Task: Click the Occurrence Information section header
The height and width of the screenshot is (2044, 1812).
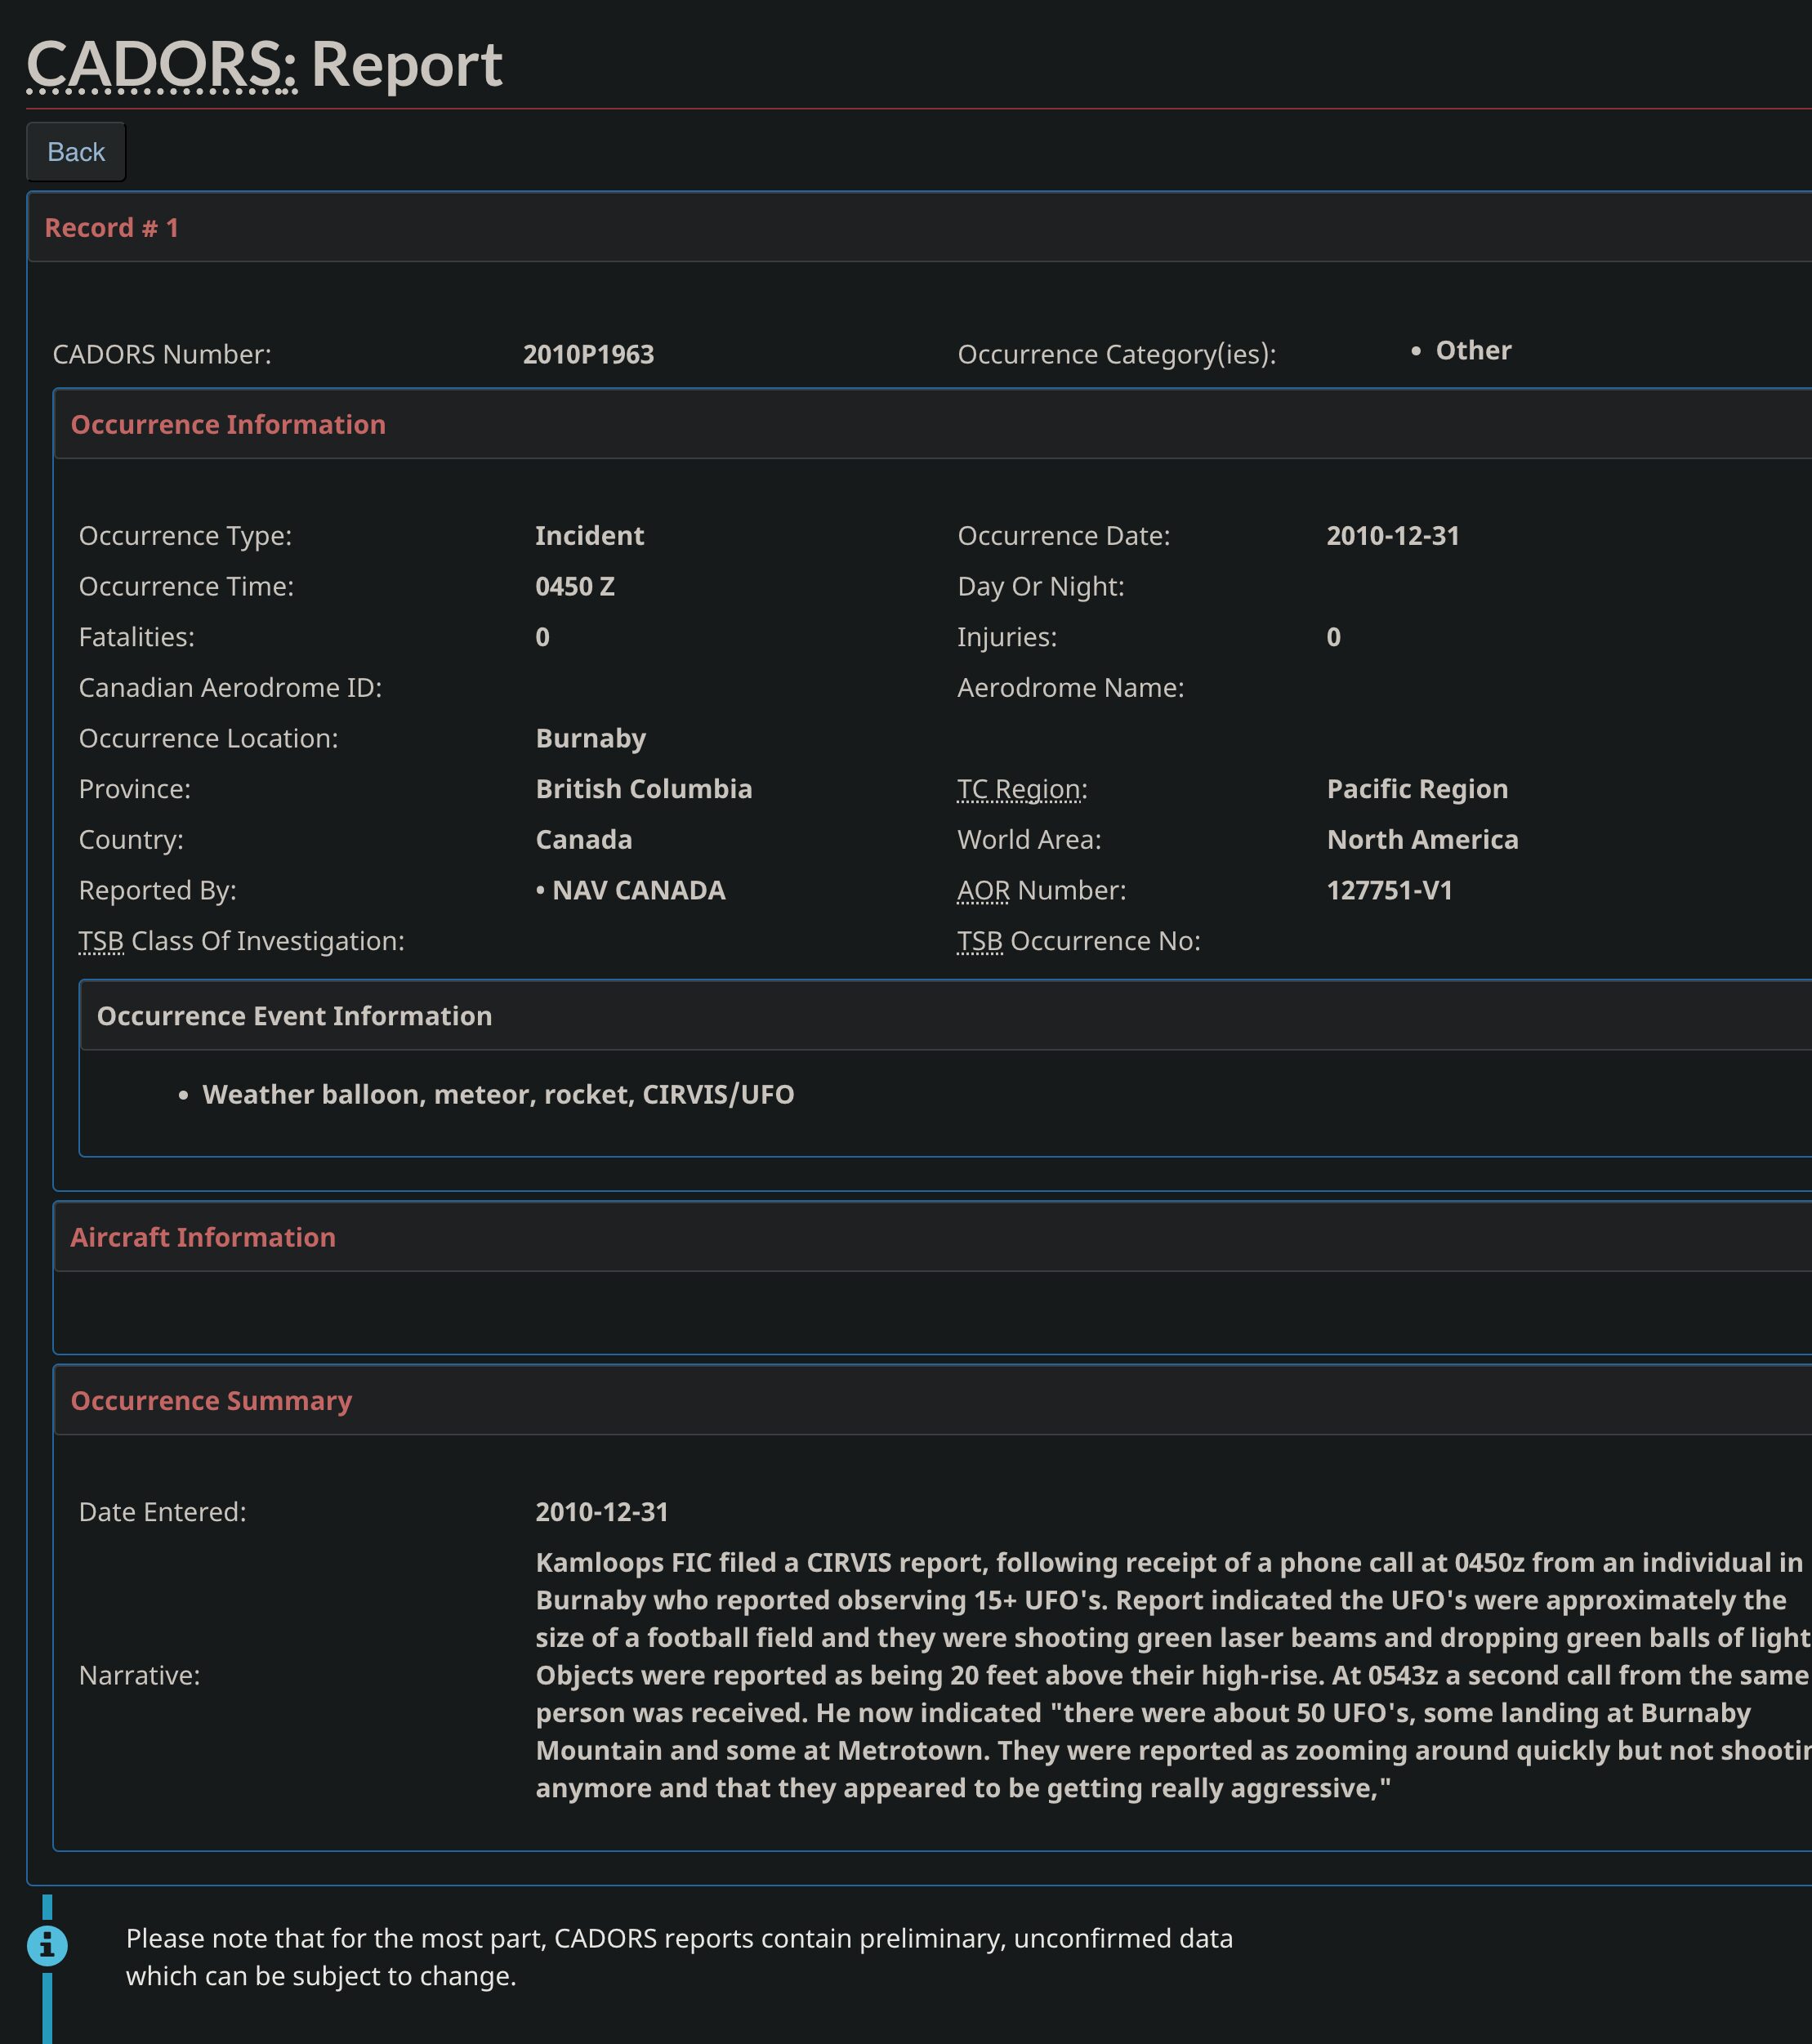Action: tap(228, 424)
